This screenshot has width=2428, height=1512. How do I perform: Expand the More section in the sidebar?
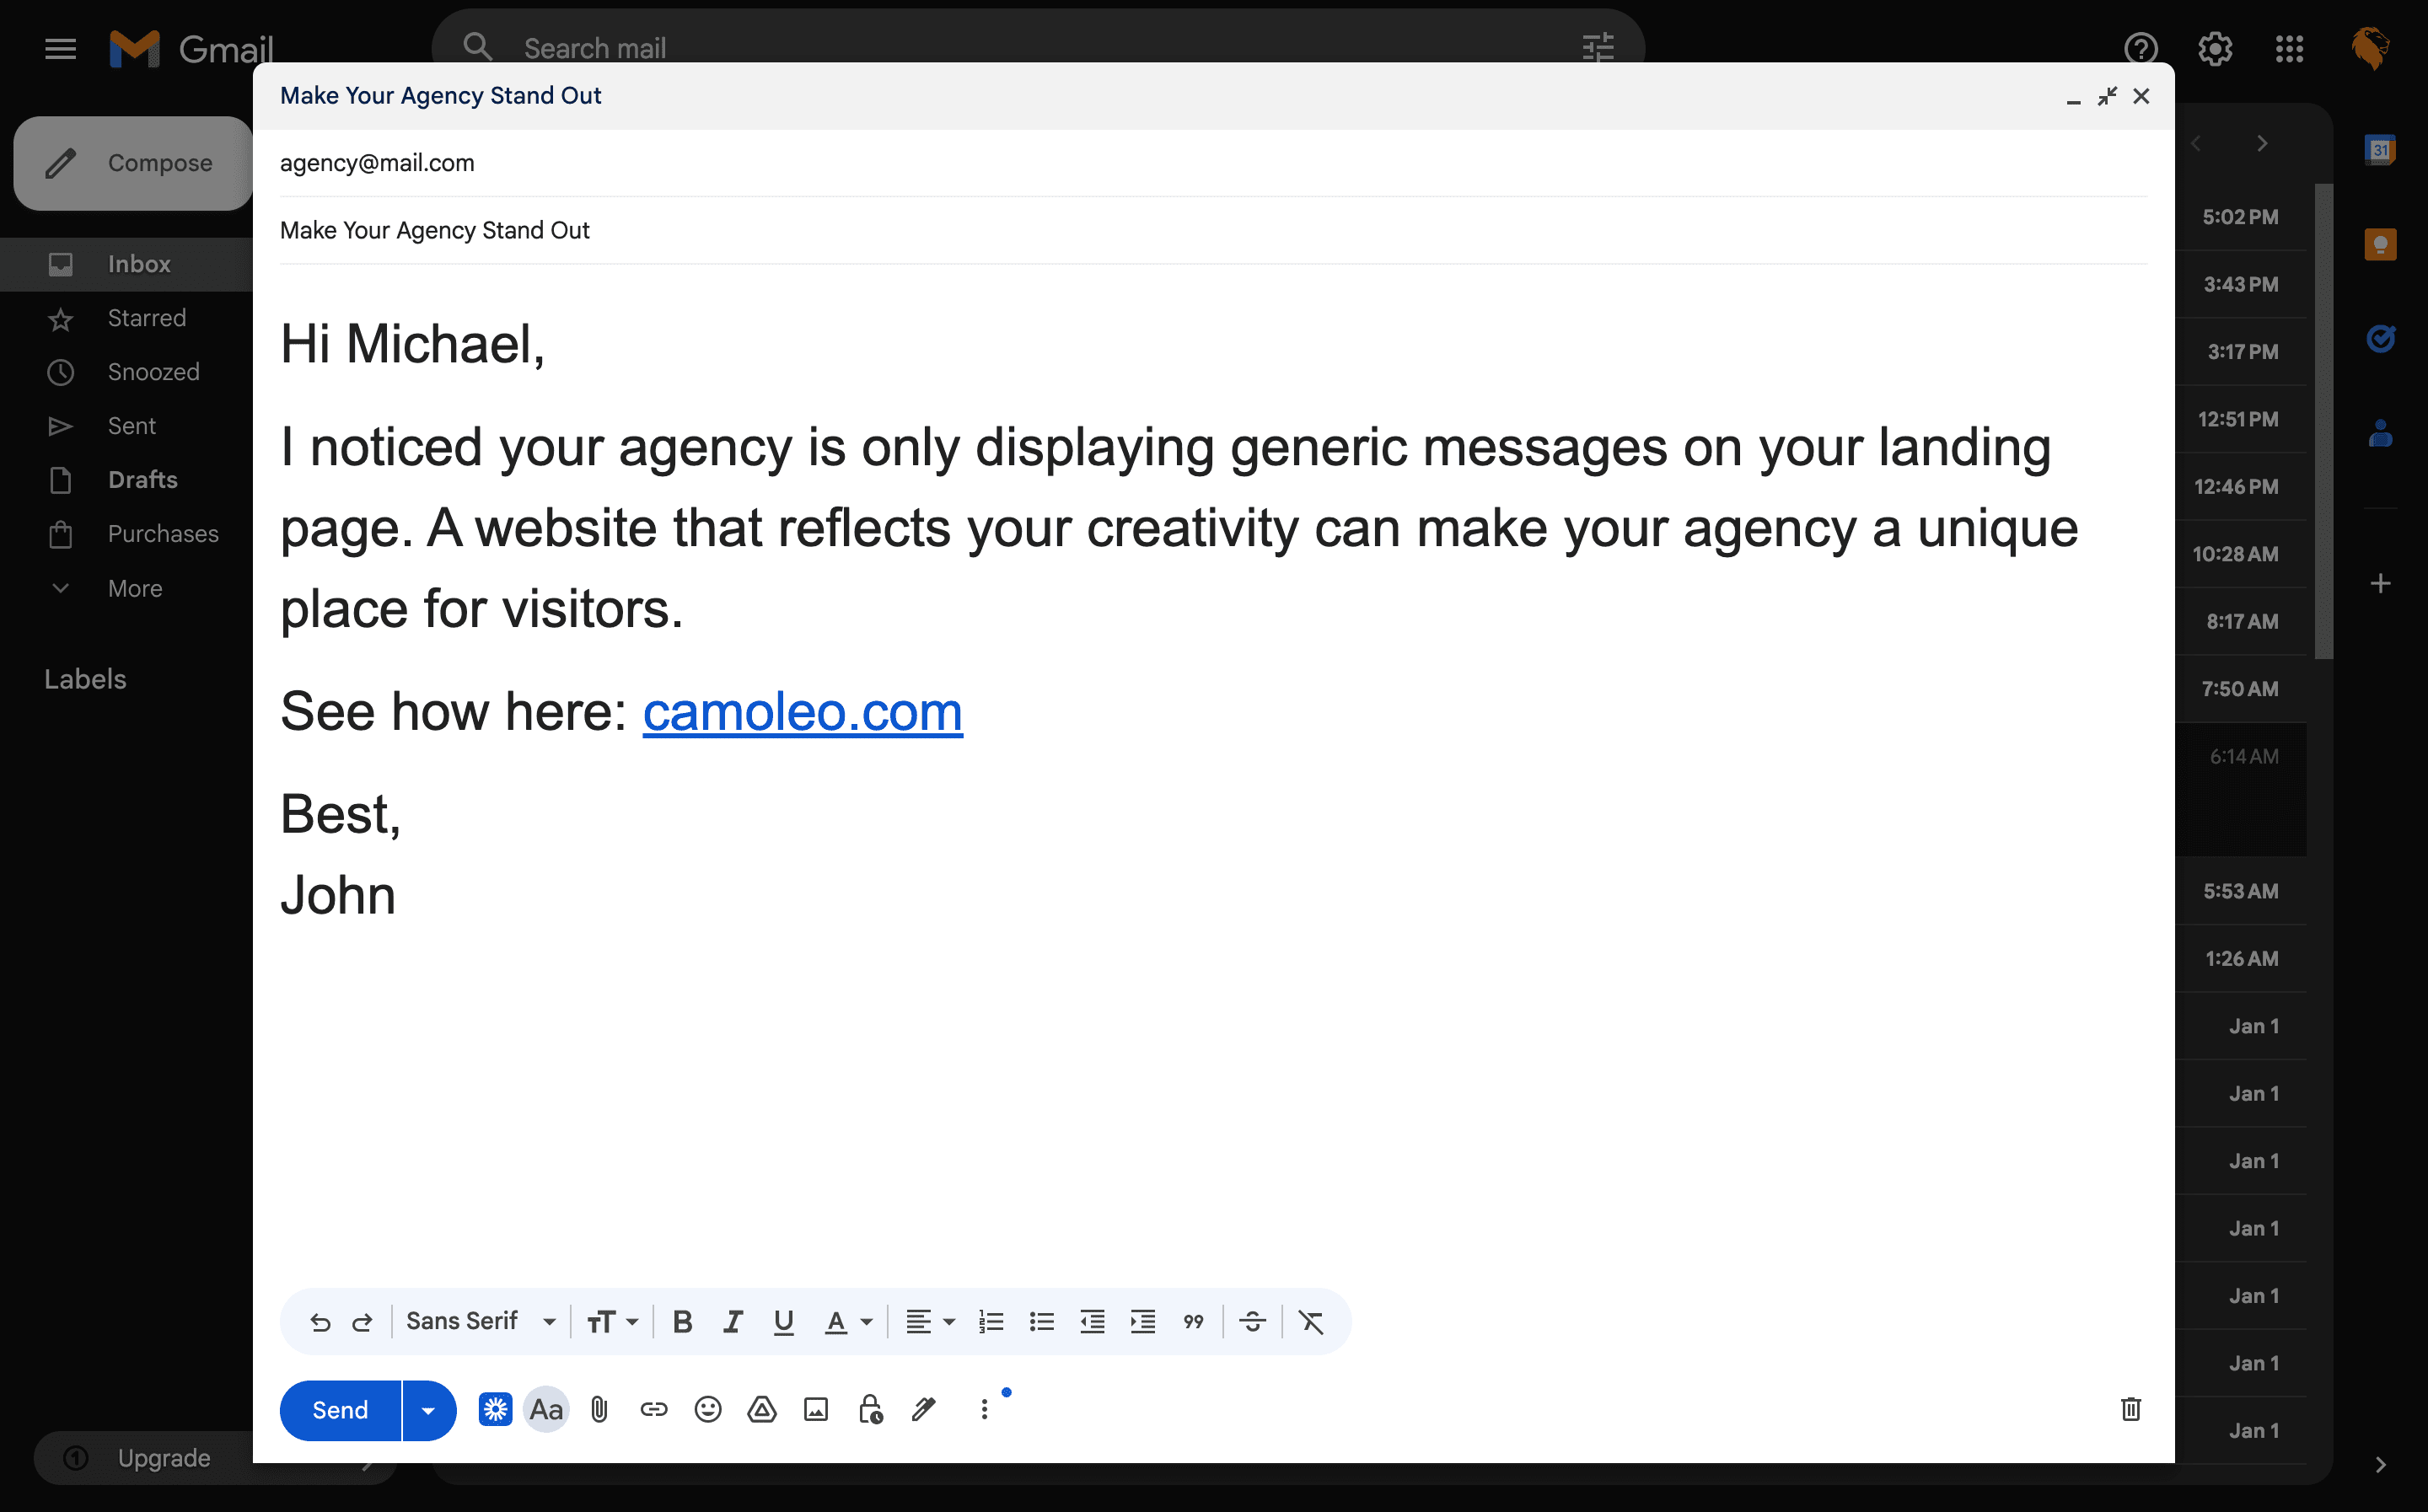point(134,589)
